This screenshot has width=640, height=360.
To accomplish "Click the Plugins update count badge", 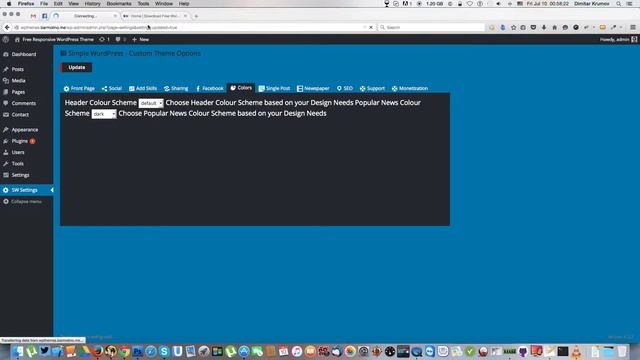I will tap(32, 141).
